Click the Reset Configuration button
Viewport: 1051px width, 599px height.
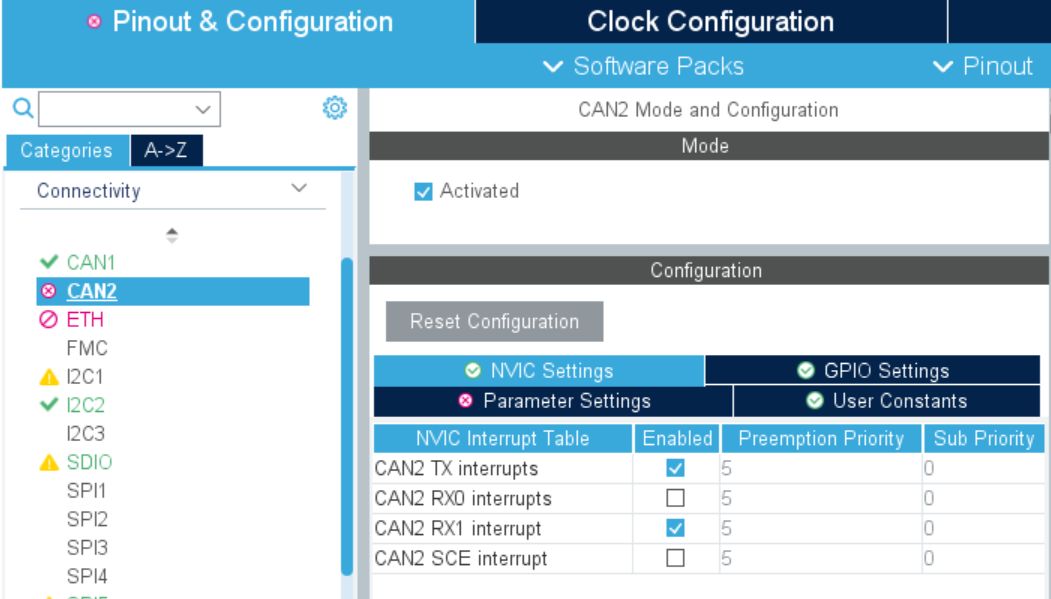pos(494,321)
